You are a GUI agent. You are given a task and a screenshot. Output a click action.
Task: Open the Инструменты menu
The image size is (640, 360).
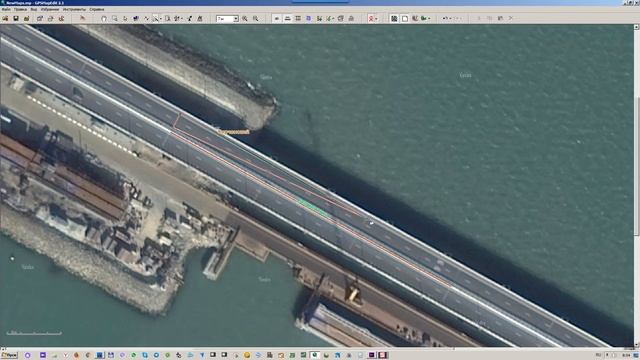pyautogui.click(x=75, y=9)
